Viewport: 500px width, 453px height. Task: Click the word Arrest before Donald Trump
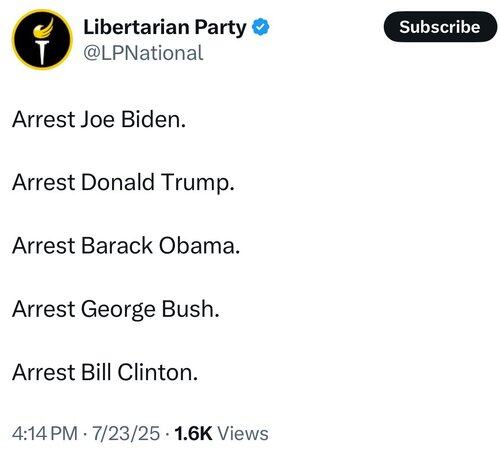coord(44,183)
